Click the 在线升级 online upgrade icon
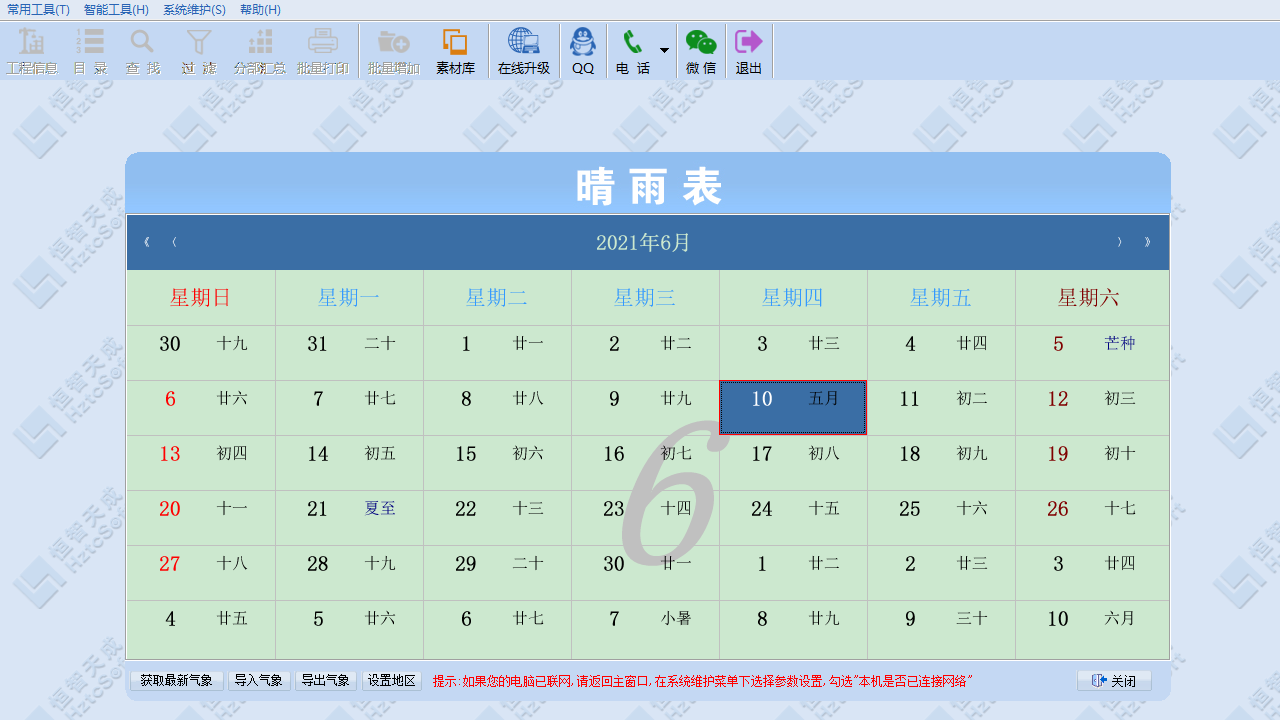Image resolution: width=1280 pixels, height=720 pixels. (x=522, y=50)
